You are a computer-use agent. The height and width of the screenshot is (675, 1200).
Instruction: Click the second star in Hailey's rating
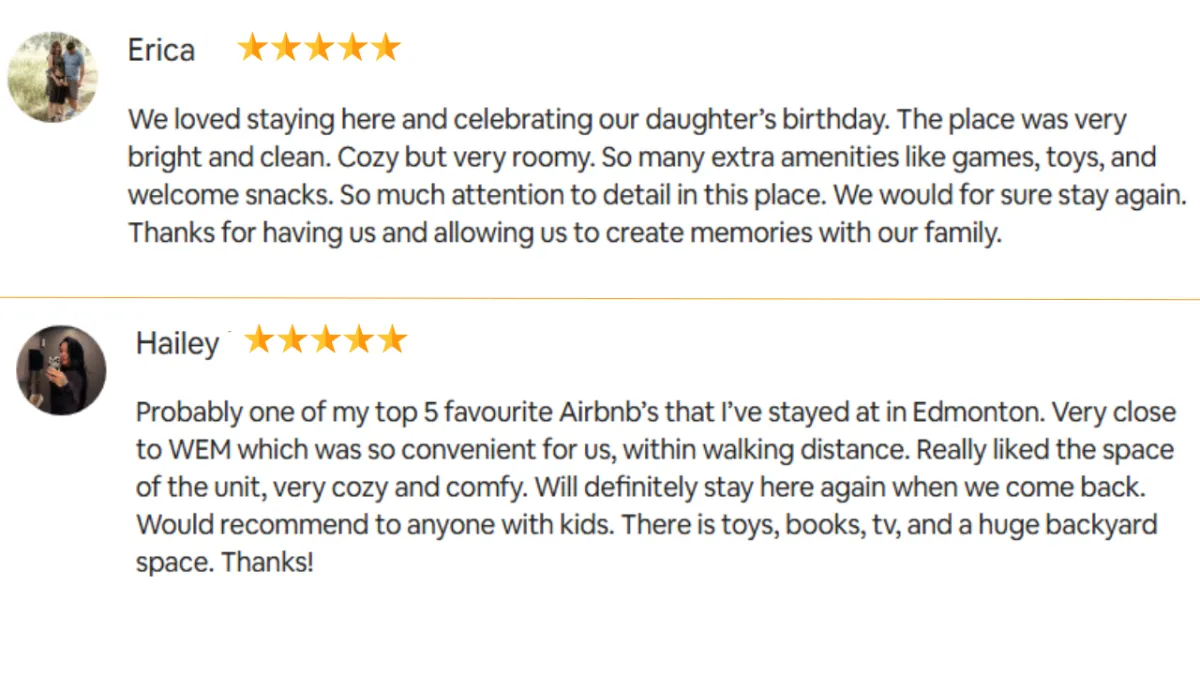293,339
